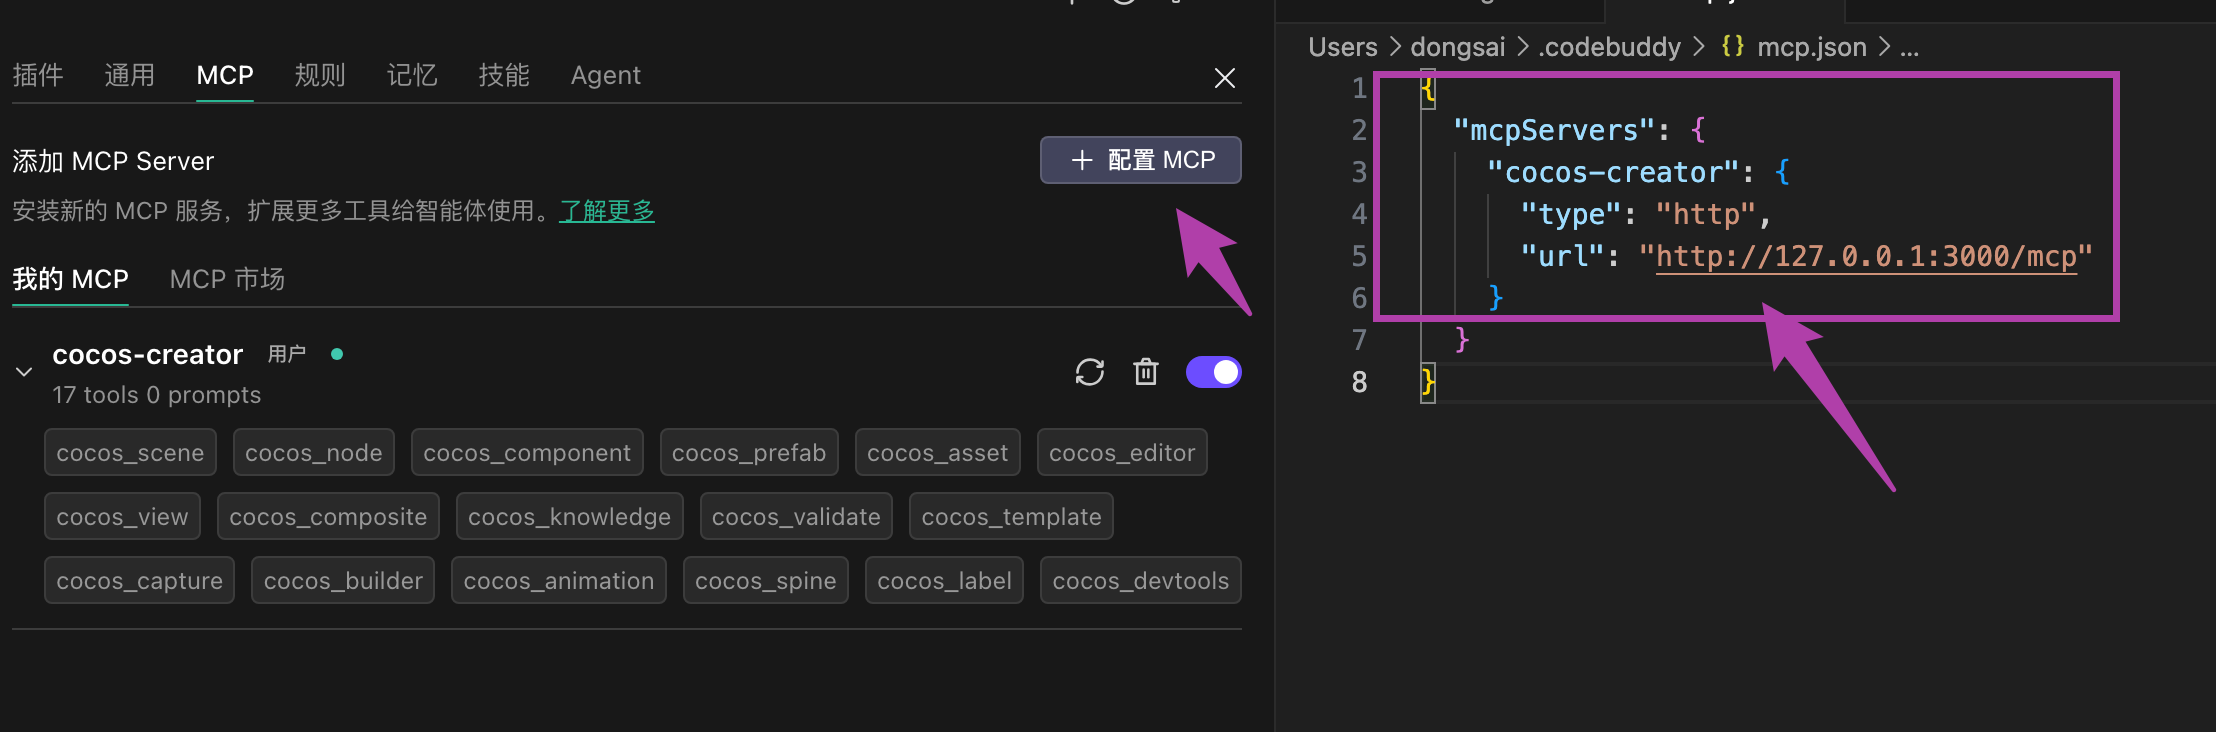Image resolution: width=2216 pixels, height=732 pixels.
Task: Select the cocos_label tool tag
Action: 945,581
